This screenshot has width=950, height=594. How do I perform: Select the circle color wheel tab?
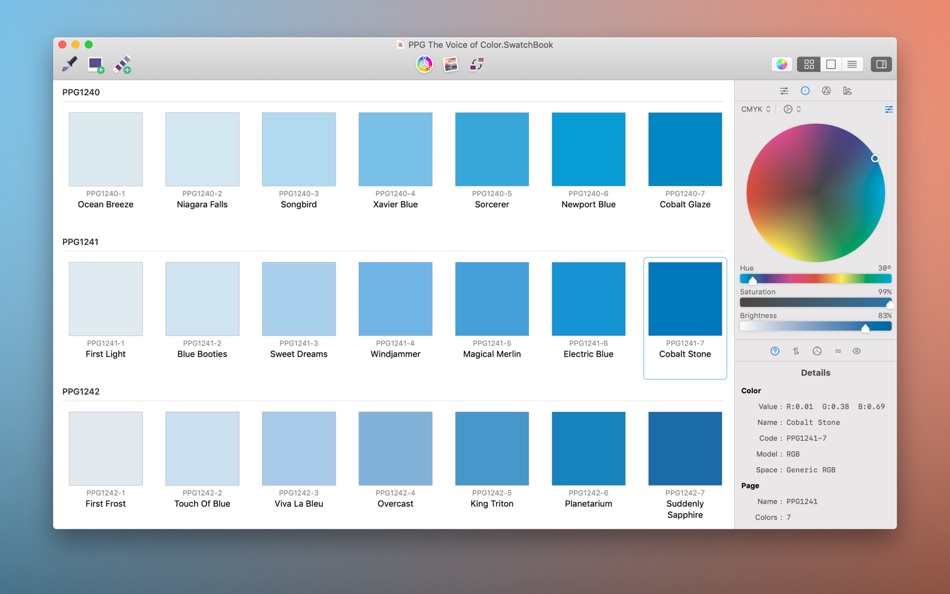coord(805,91)
